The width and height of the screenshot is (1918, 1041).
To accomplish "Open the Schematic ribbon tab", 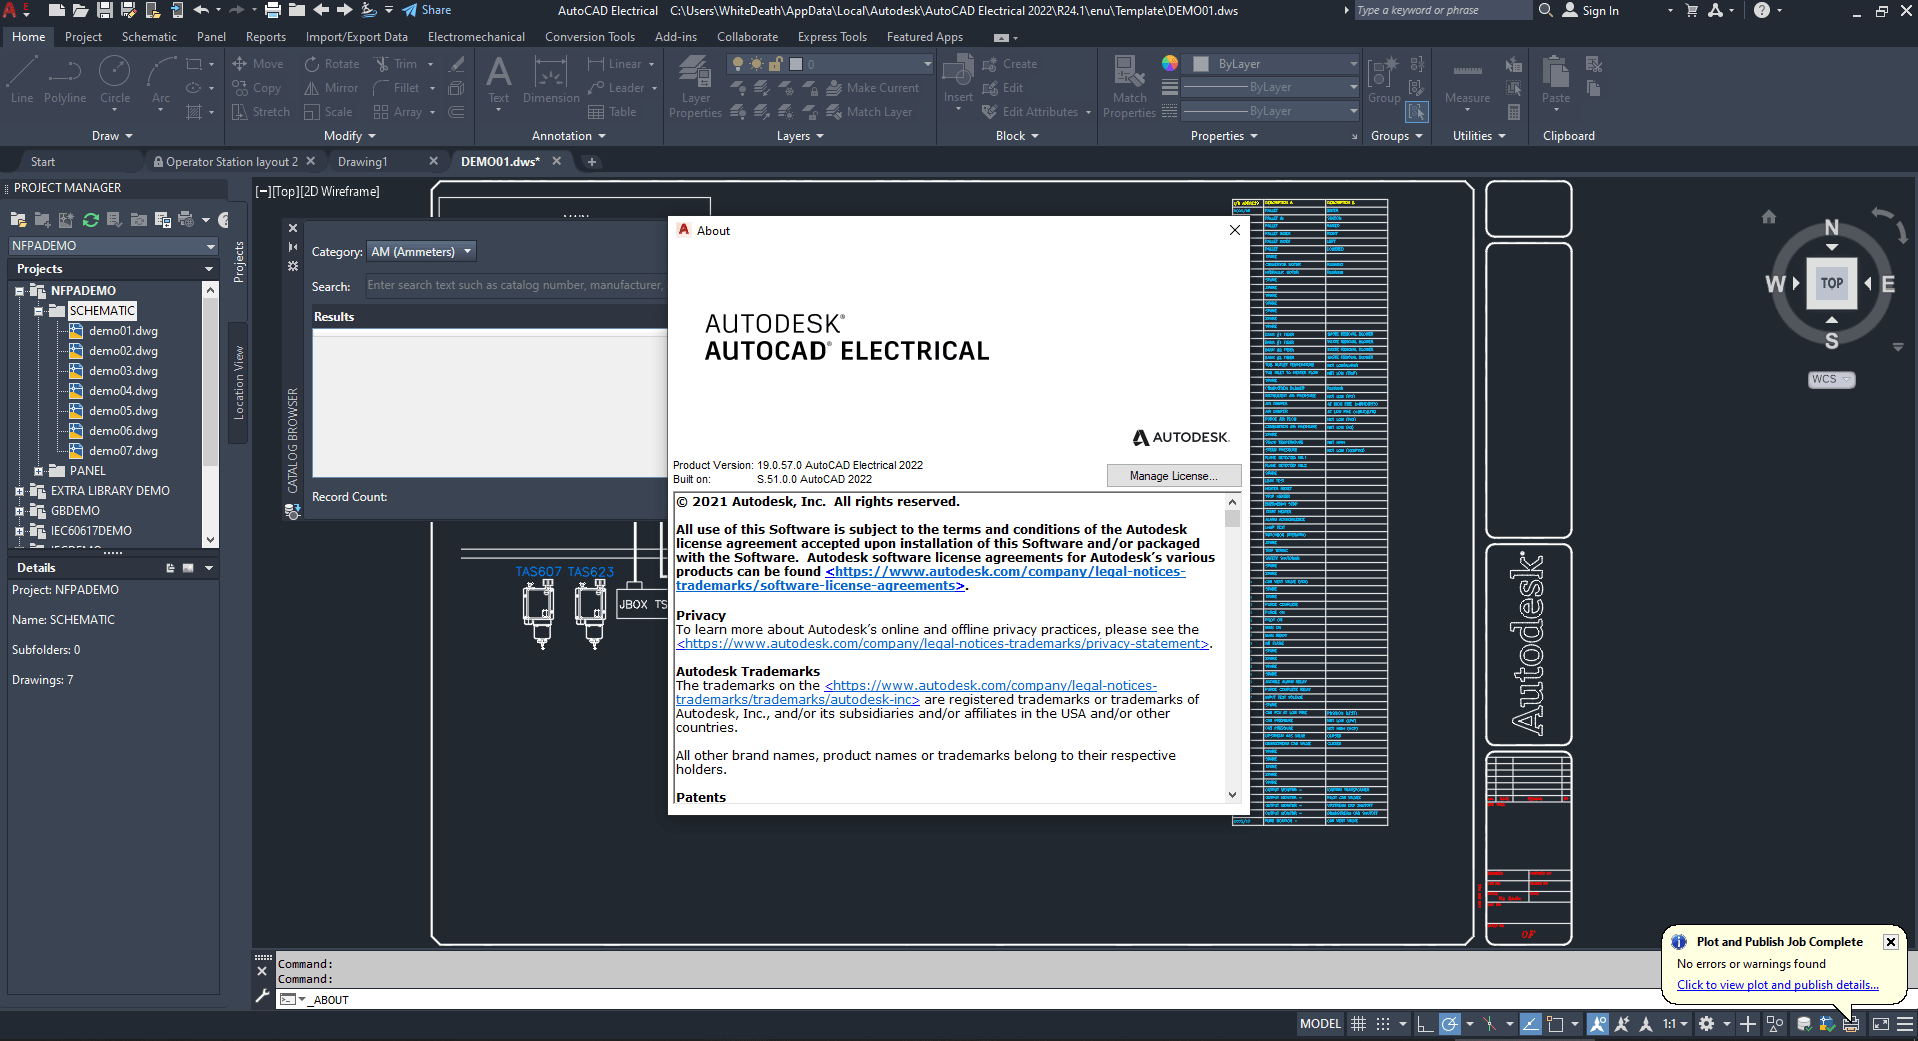I will [x=149, y=37].
